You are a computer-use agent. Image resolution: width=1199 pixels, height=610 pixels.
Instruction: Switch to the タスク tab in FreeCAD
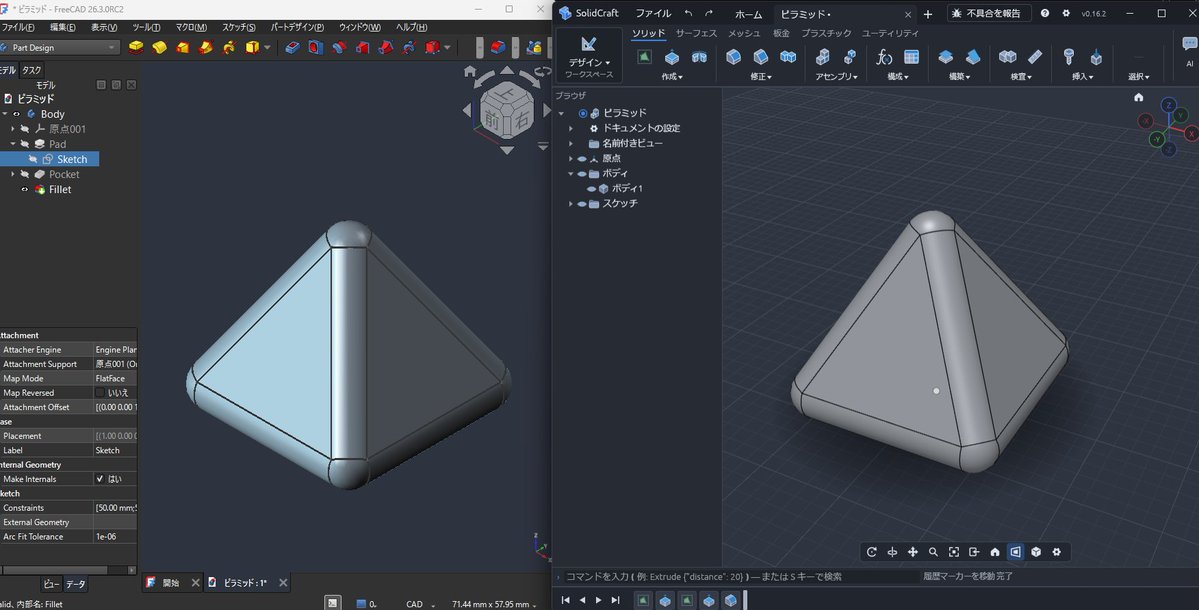coord(31,70)
